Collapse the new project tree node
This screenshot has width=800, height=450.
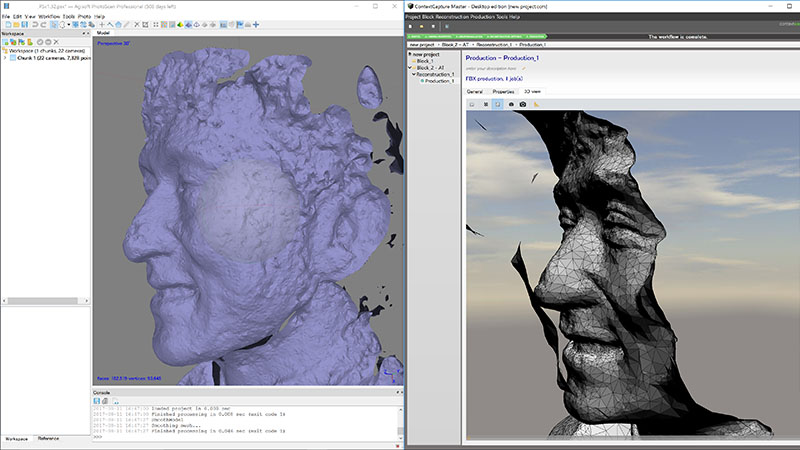410,54
